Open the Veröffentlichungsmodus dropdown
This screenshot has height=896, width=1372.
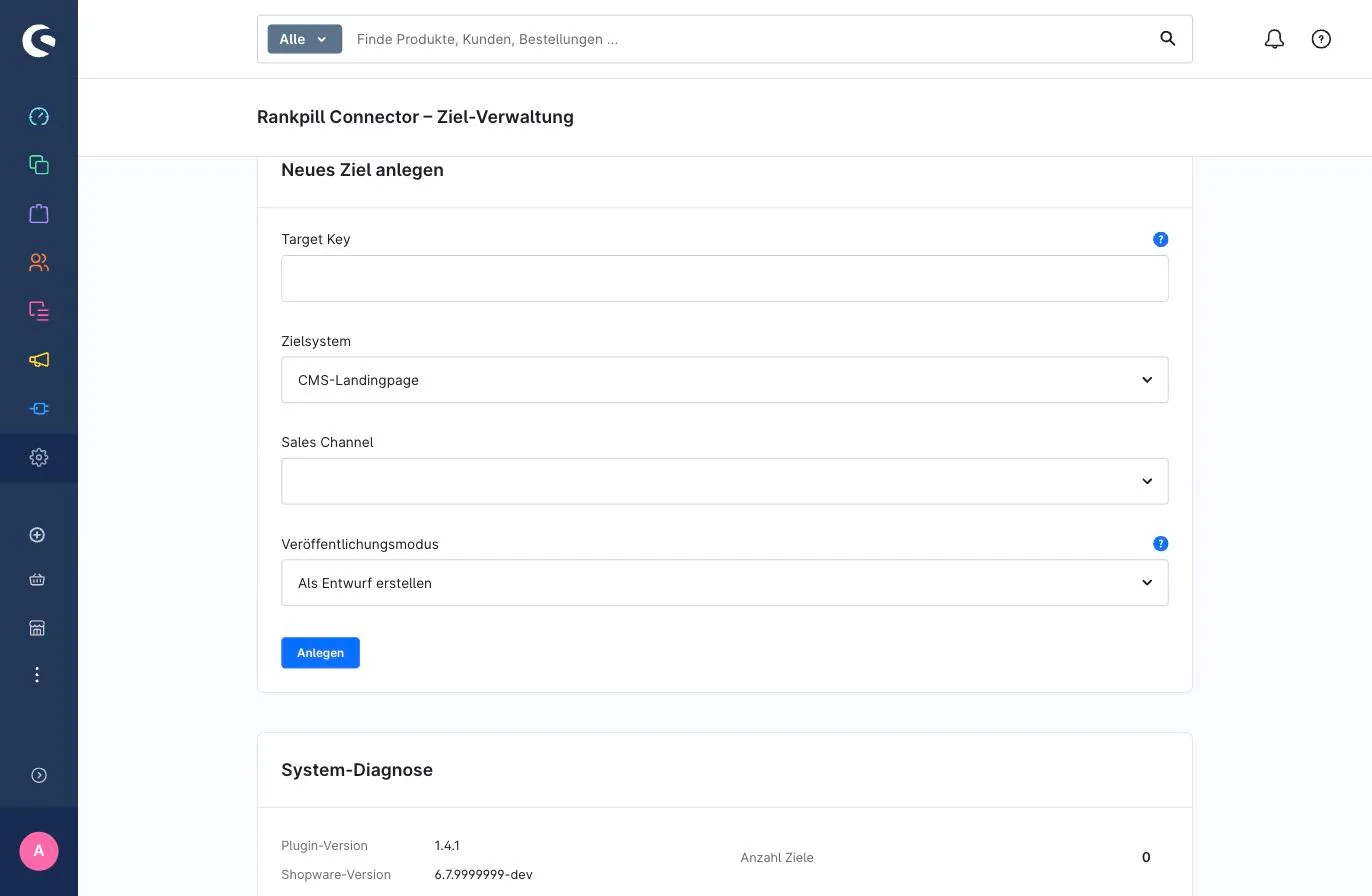pos(725,583)
